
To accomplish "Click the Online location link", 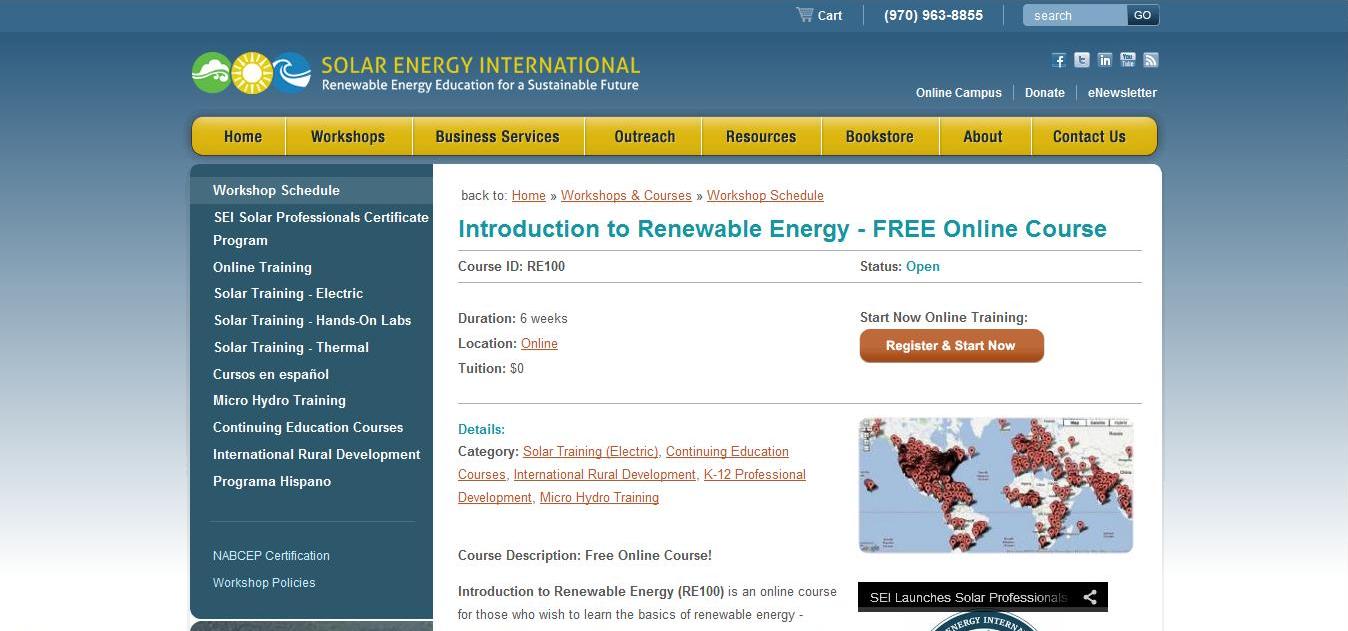I will click(539, 344).
